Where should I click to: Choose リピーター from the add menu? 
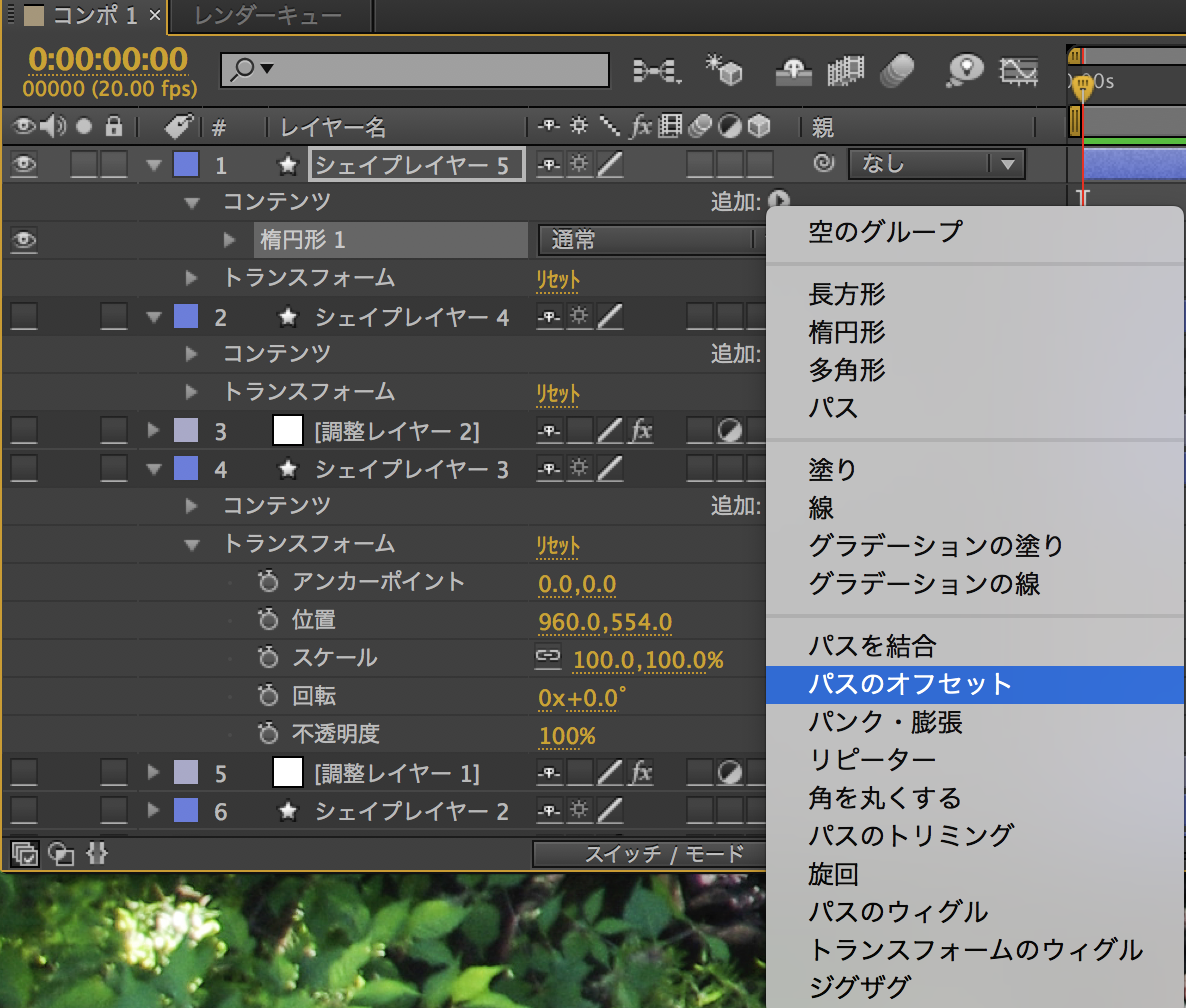pos(975,760)
